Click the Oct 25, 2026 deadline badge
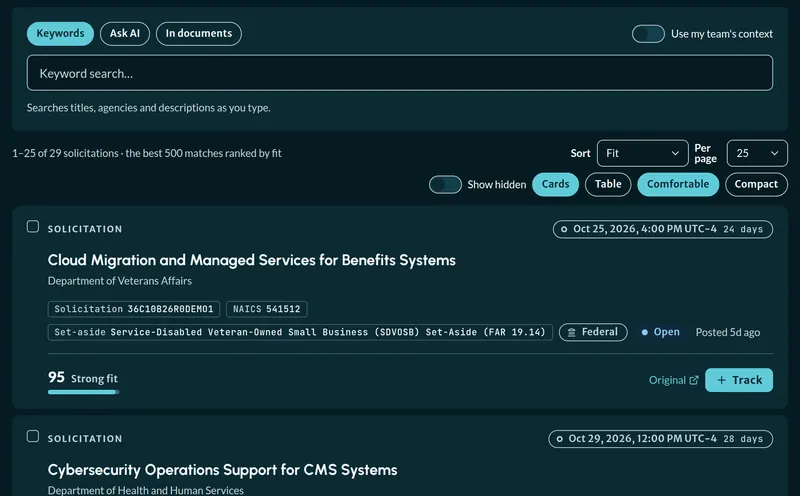Viewport: 800px width, 496px height. 663,229
